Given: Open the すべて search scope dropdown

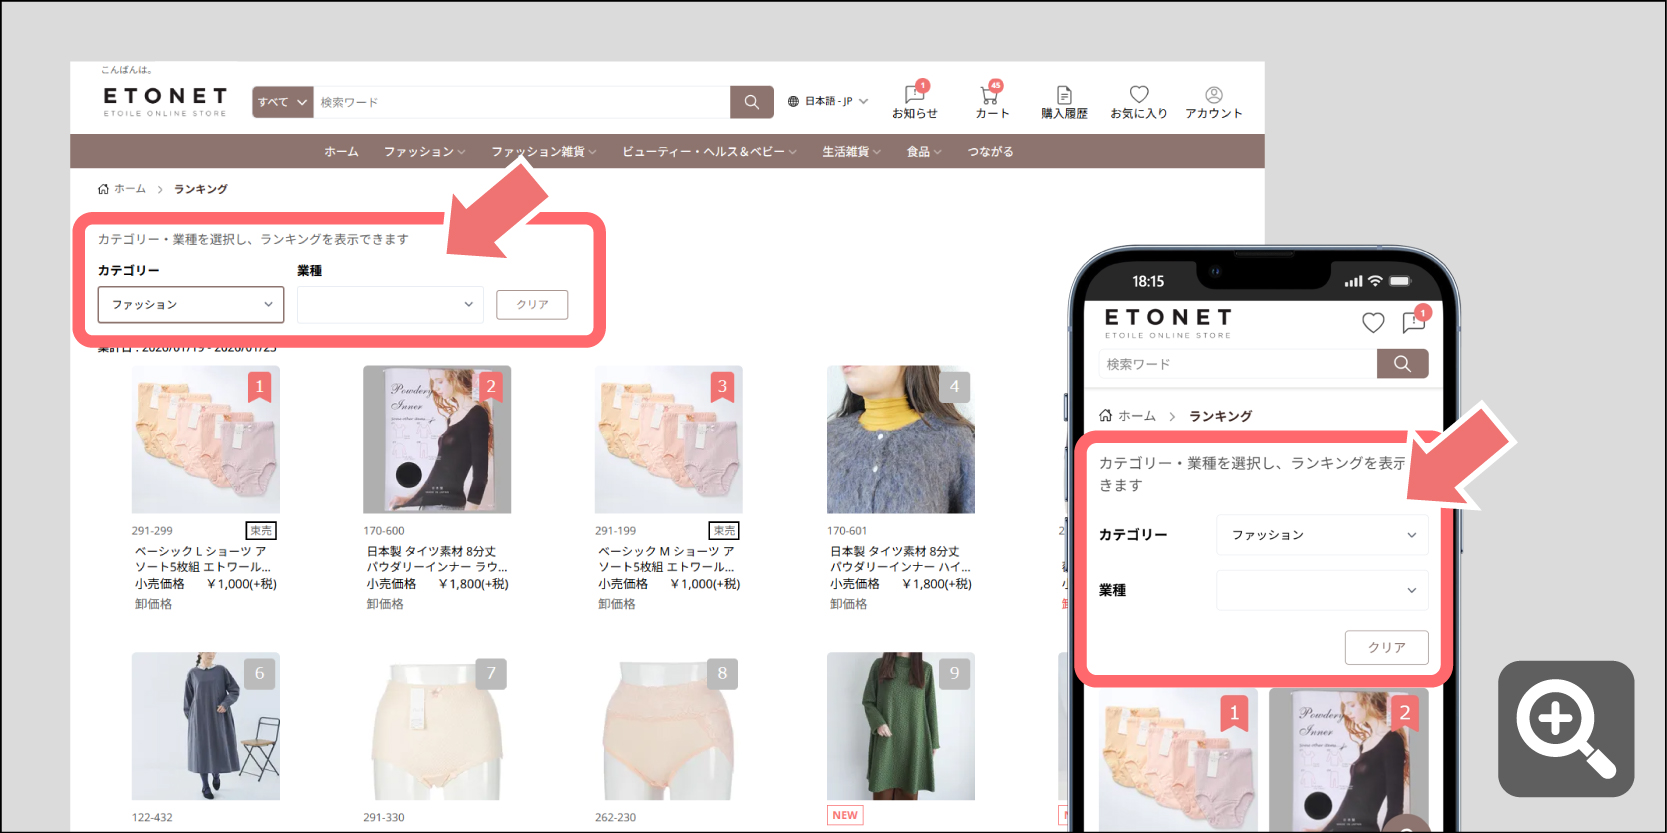Looking at the screenshot, I should click(283, 102).
